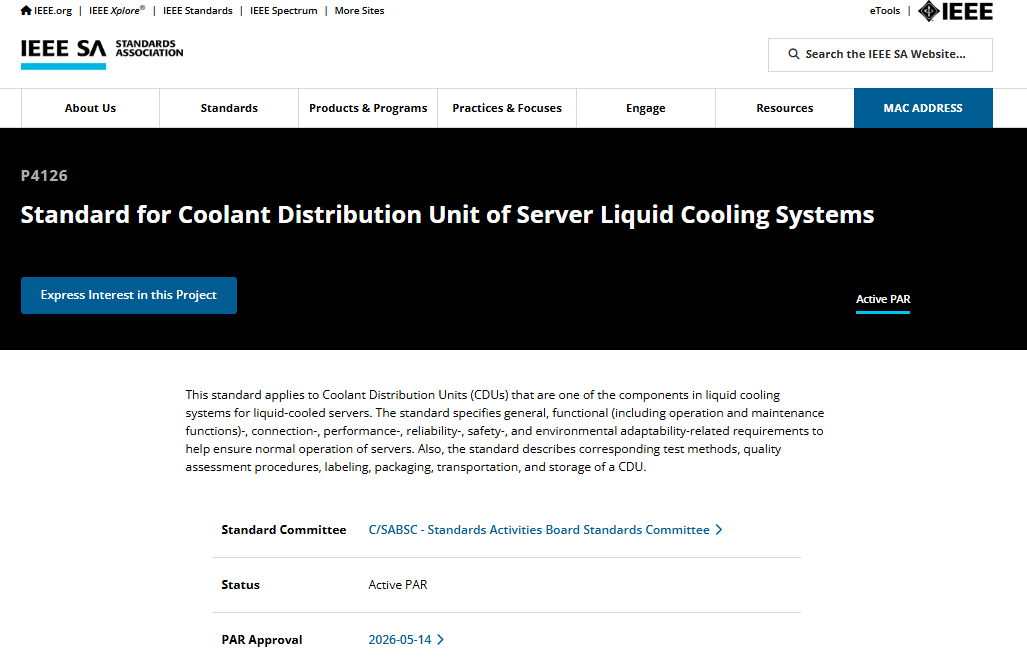This screenshot has width=1027, height=665.
Task: Open the About Us menu
Action: point(90,108)
